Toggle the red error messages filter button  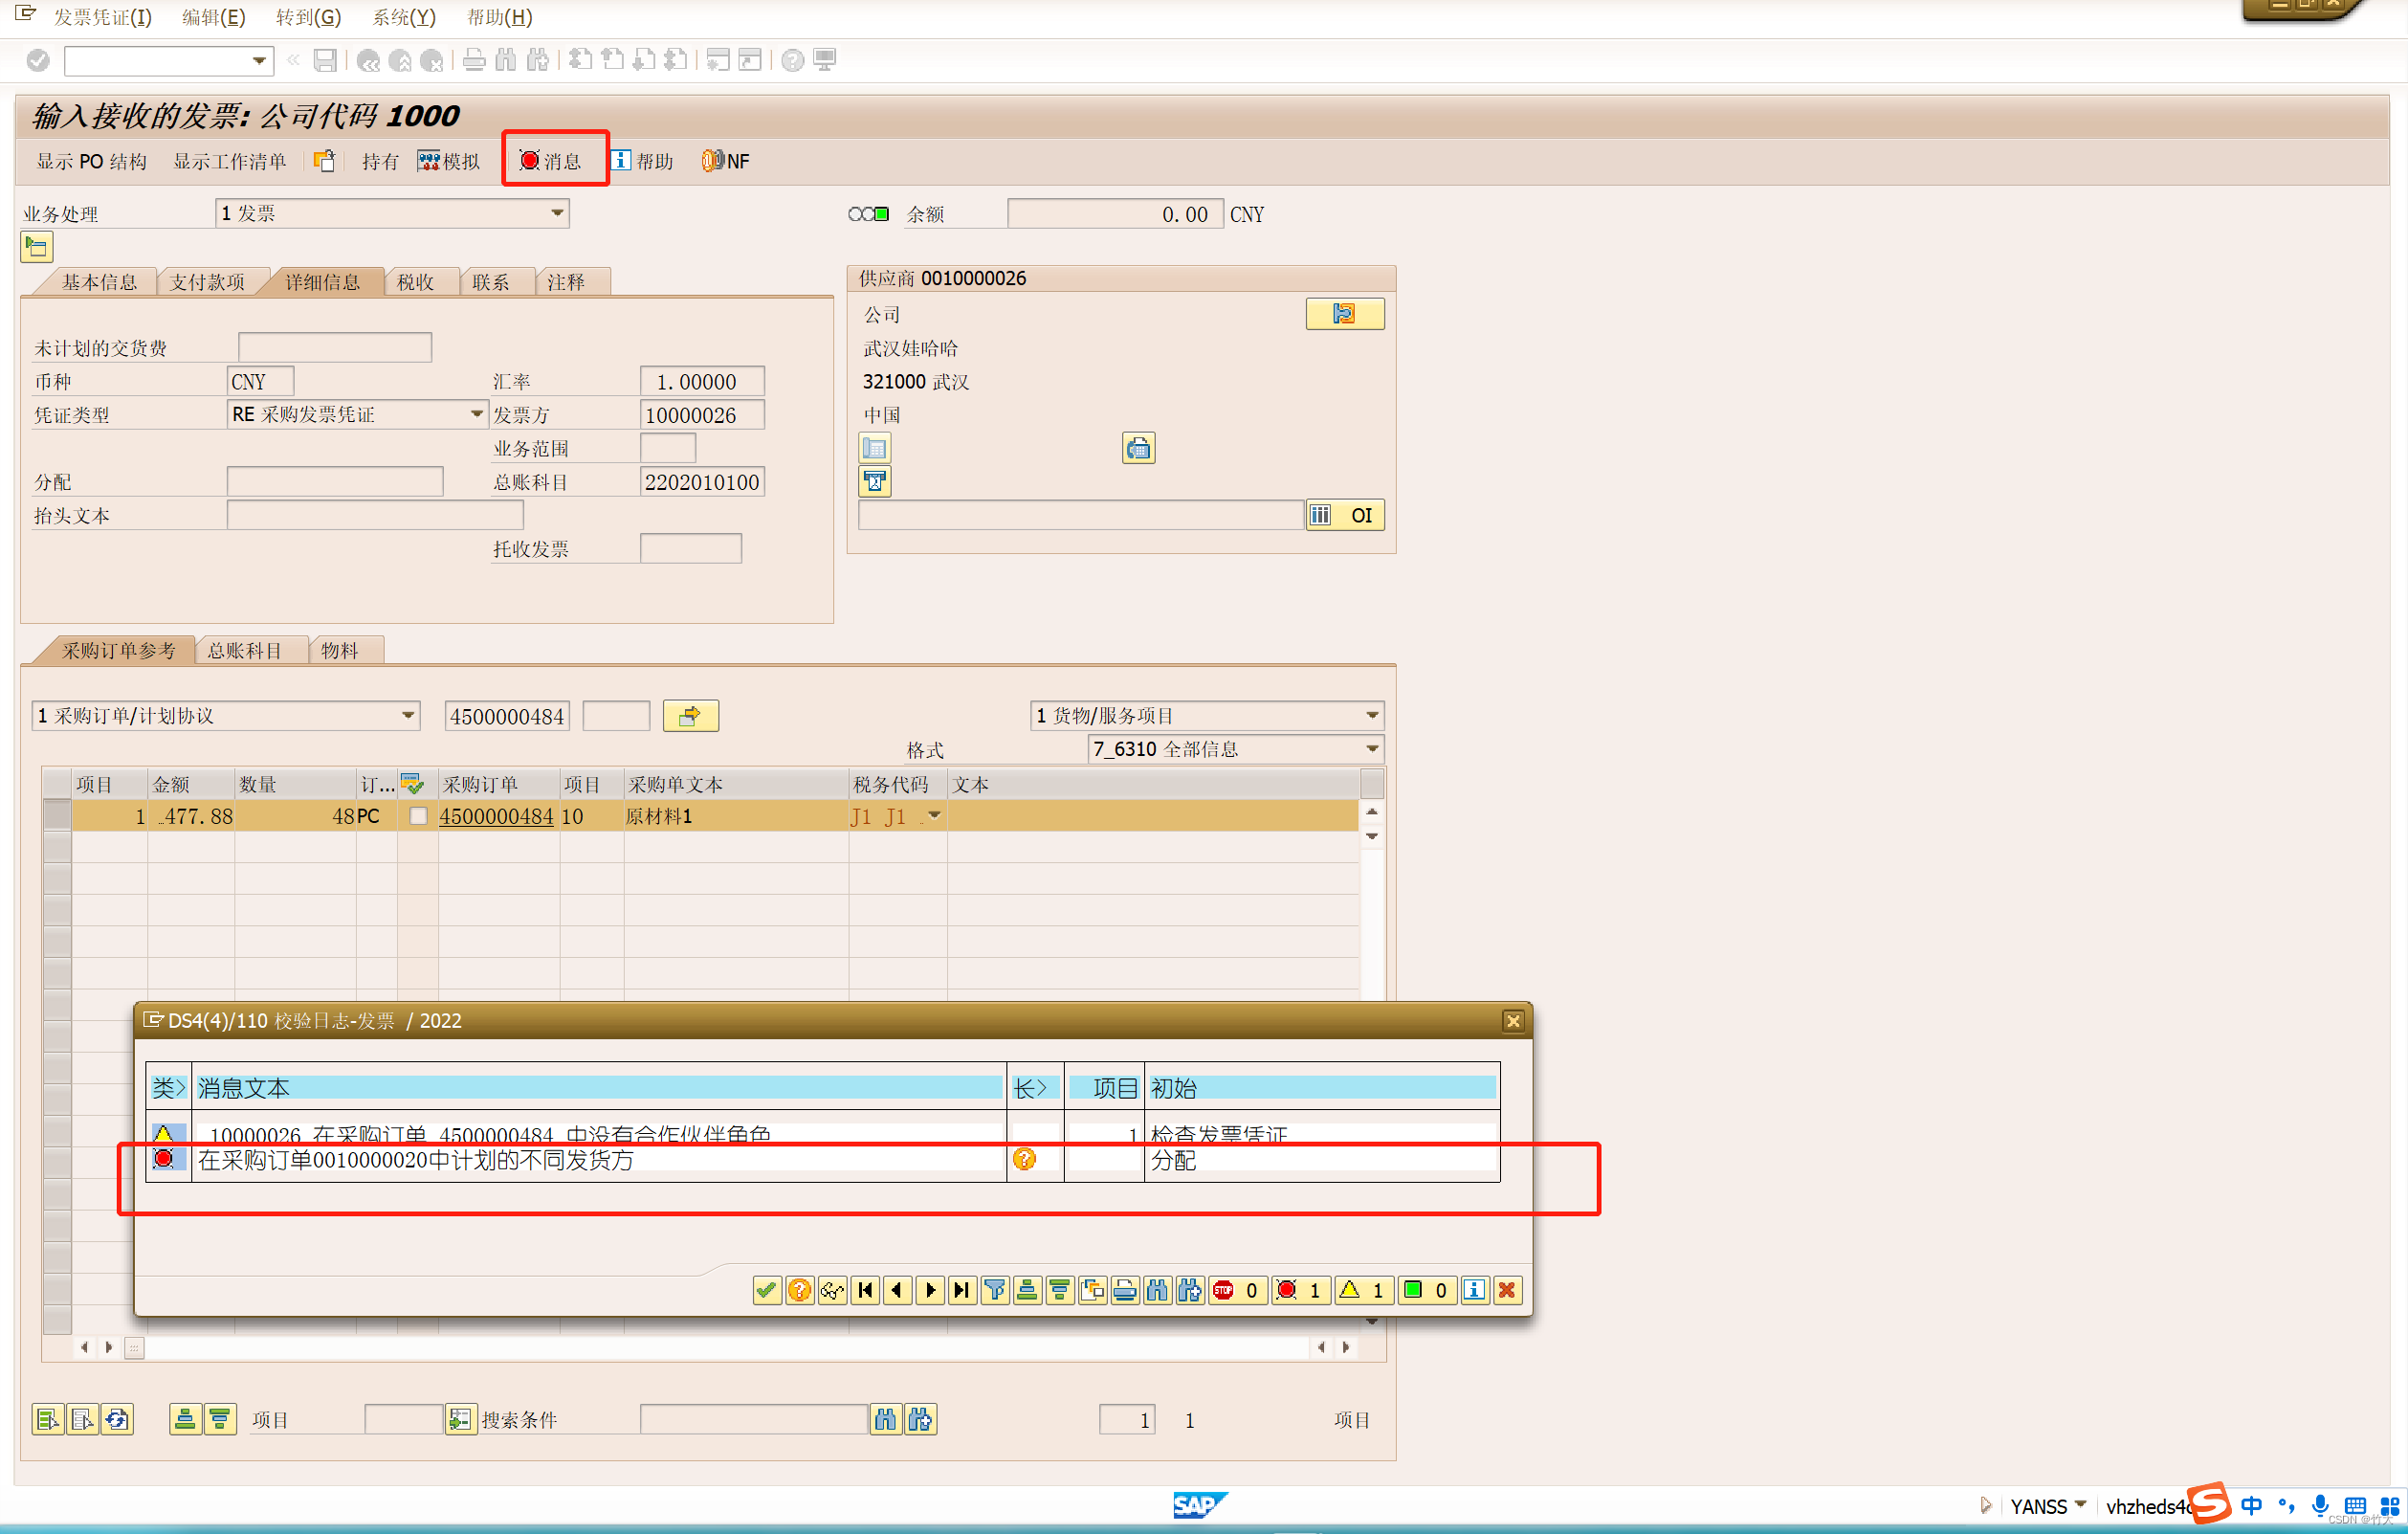pyautogui.click(x=1300, y=1290)
